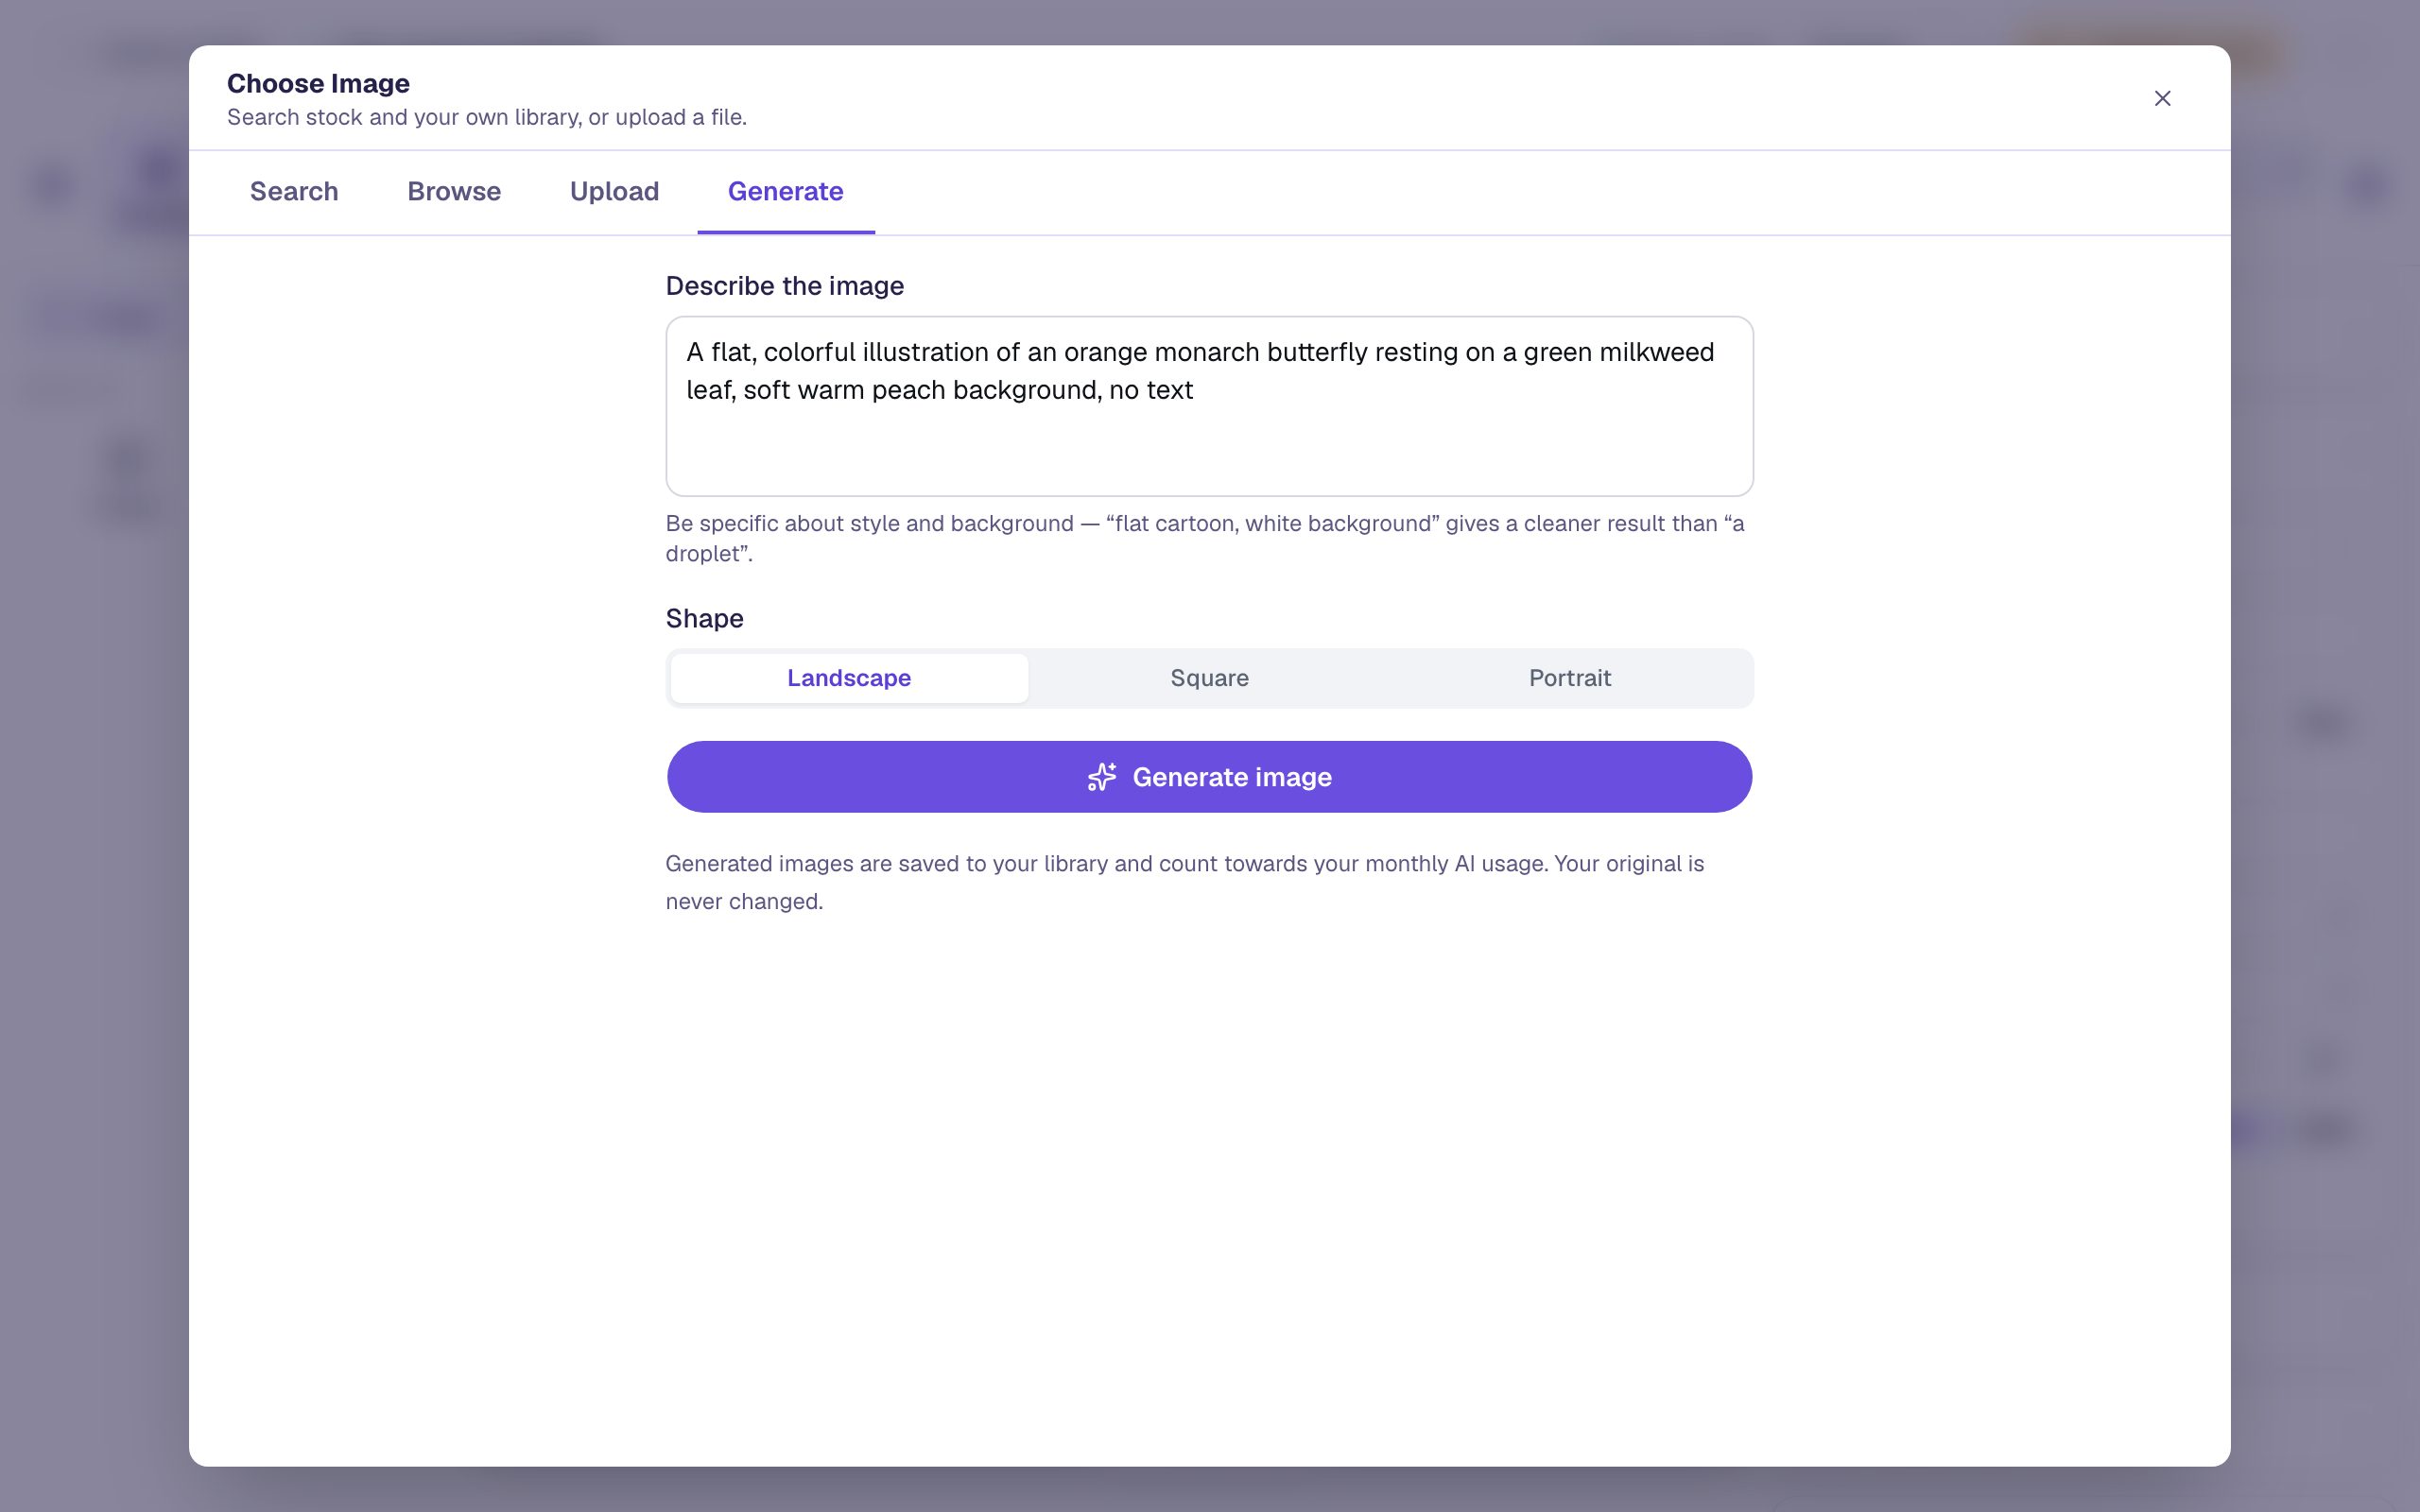Close the Choose Image dialog

tap(2162, 98)
